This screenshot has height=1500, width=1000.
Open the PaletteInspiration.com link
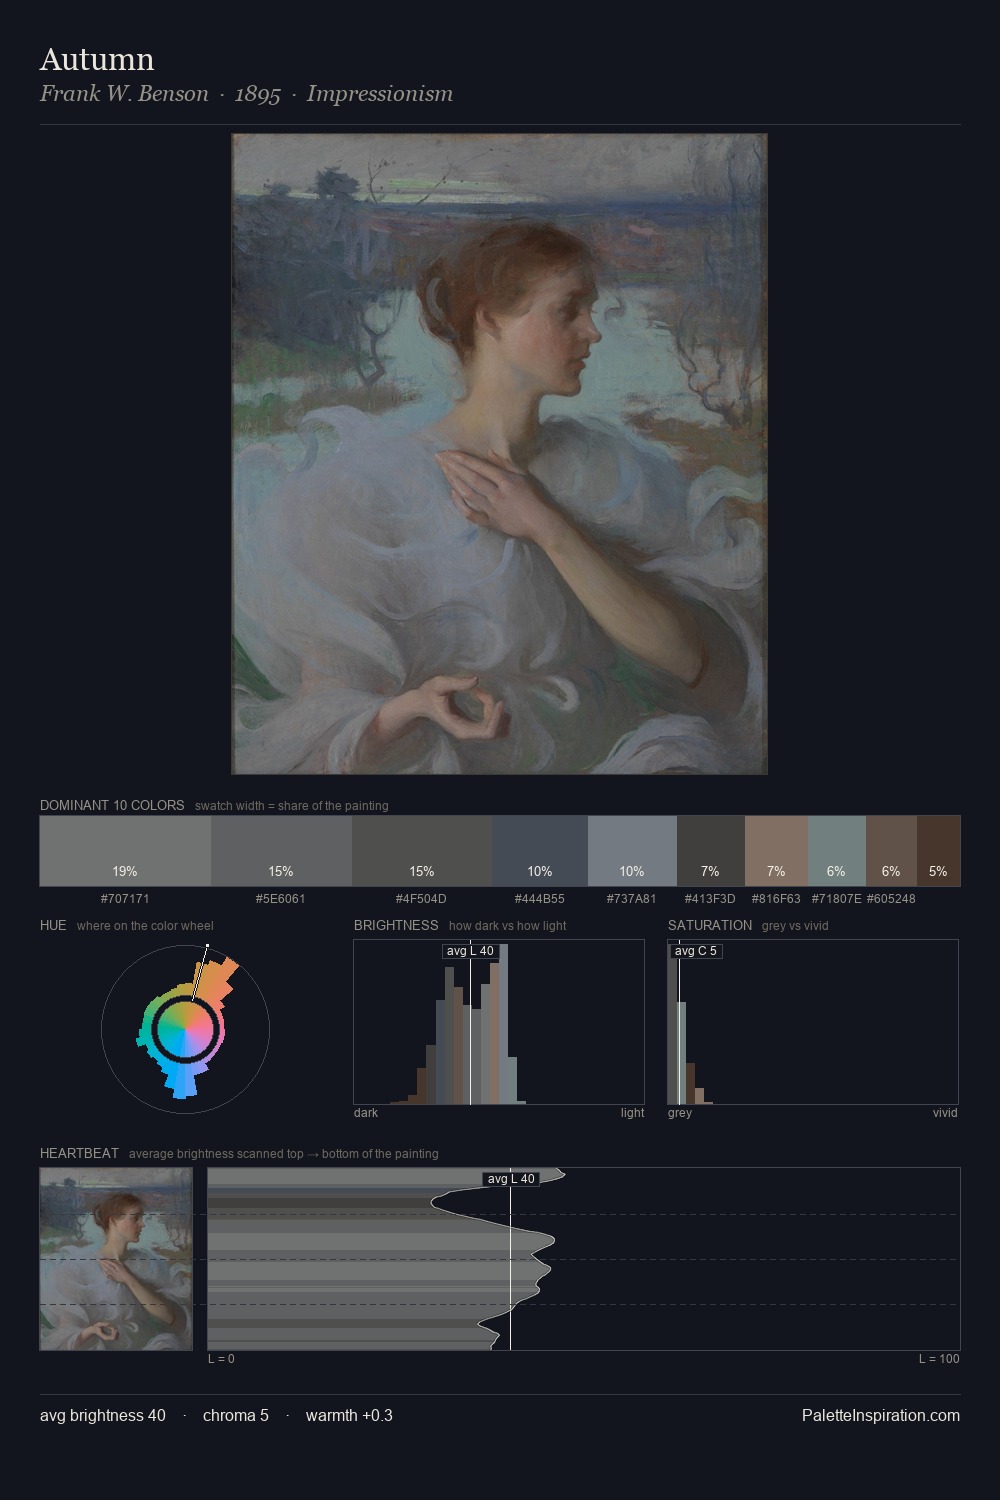881,1416
